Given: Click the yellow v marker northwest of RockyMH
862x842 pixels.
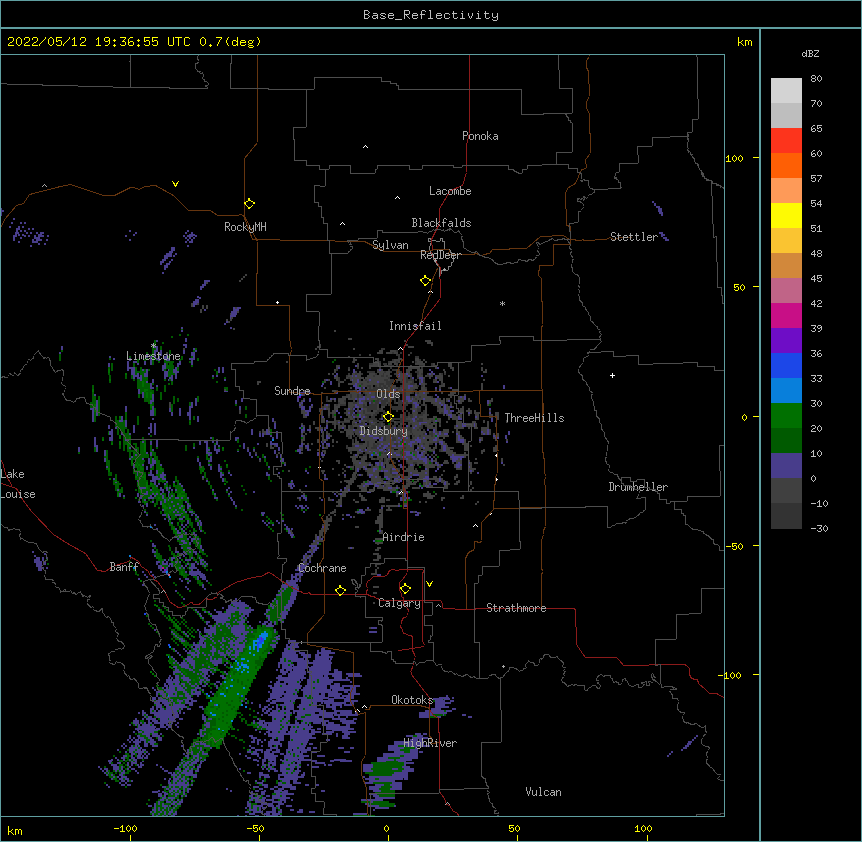Looking at the screenshot, I should [175, 184].
